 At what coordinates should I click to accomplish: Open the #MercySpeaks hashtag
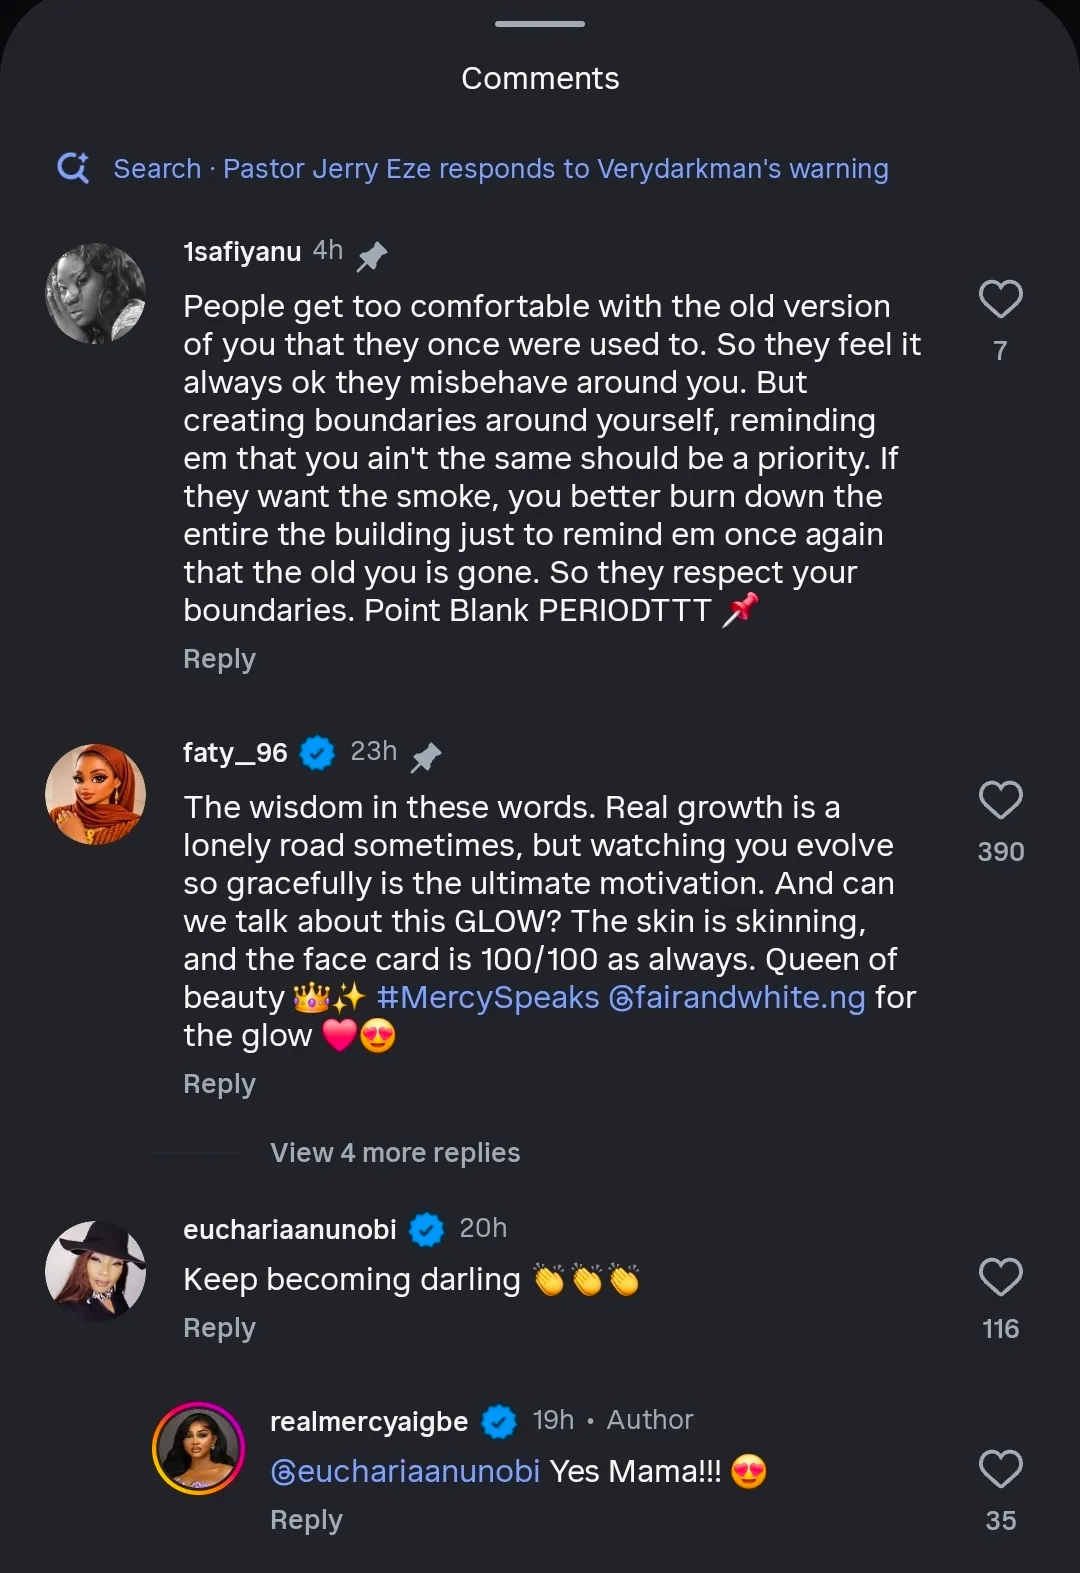[x=487, y=997]
